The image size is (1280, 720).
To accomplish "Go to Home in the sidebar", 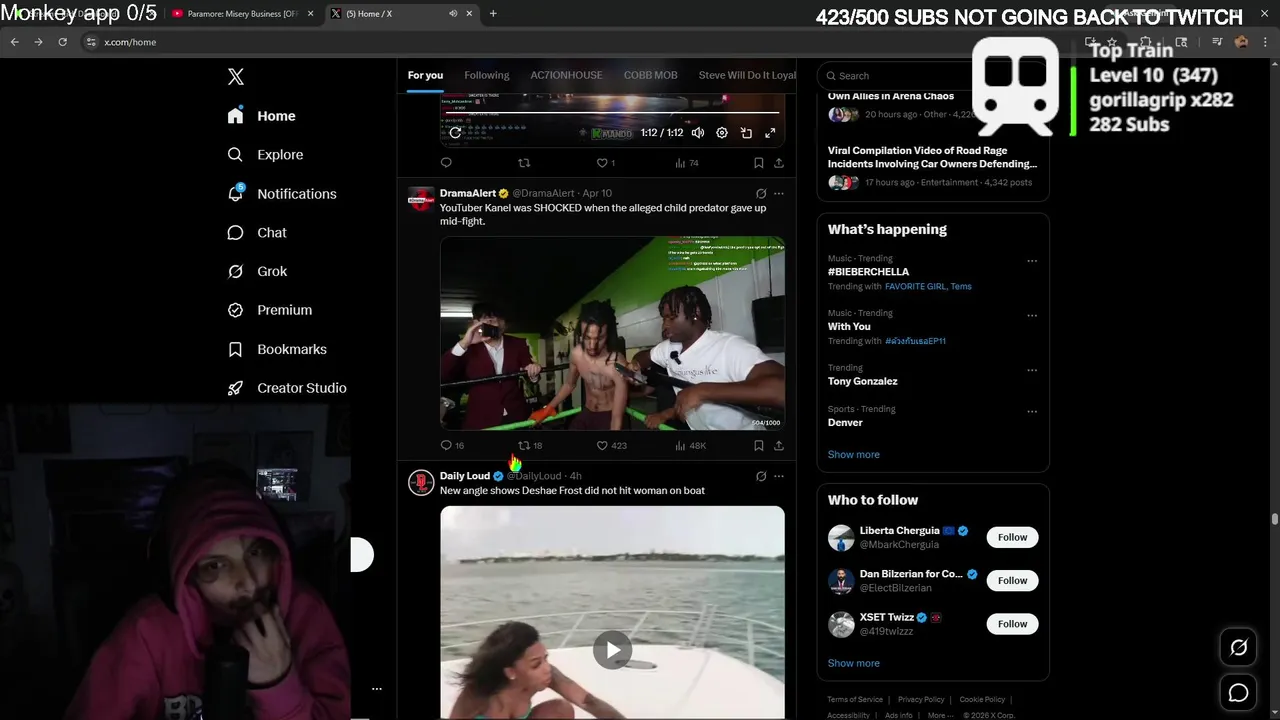I will pyautogui.click(x=261, y=116).
